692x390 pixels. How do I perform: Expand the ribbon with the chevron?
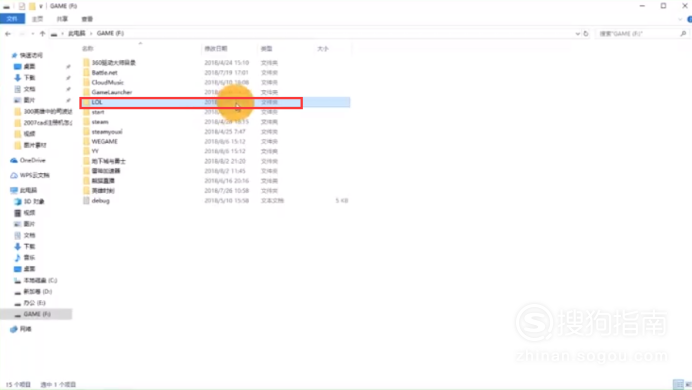[x=680, y=19]
